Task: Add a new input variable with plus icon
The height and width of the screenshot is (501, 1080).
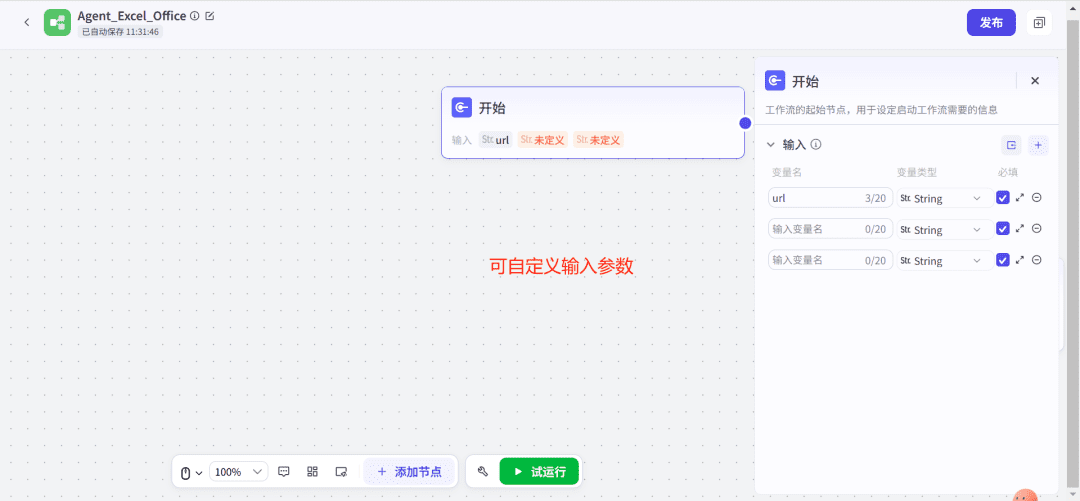Action: (1038, 145)
